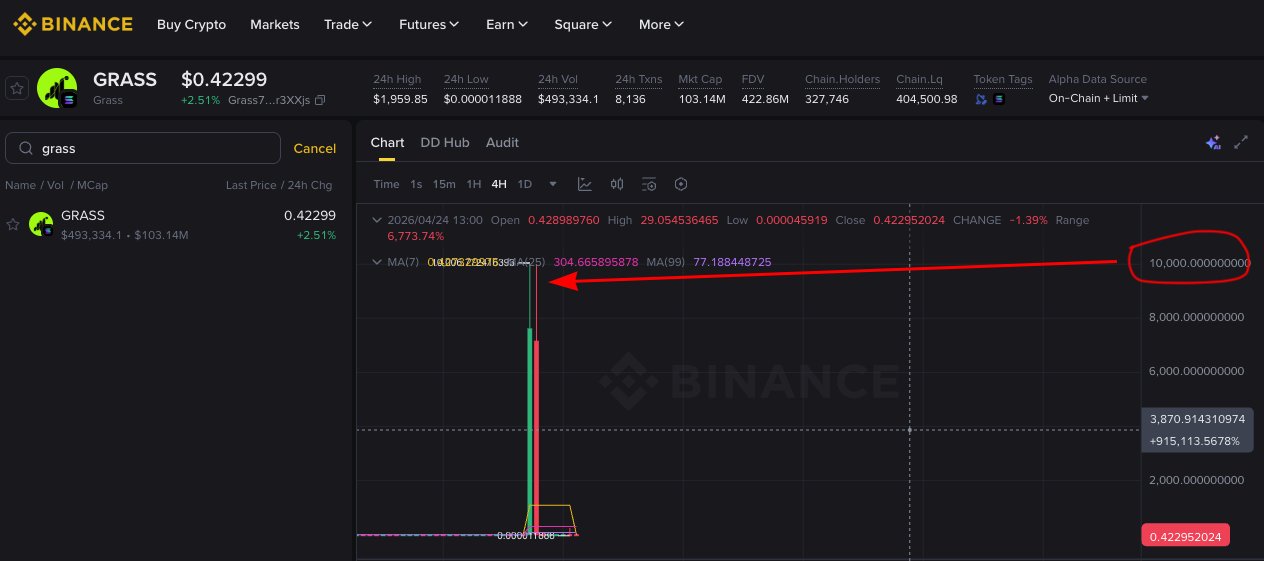1264x561 pixels.
Task: Click the search magnifier icon
Action: [x=24, y=148]
